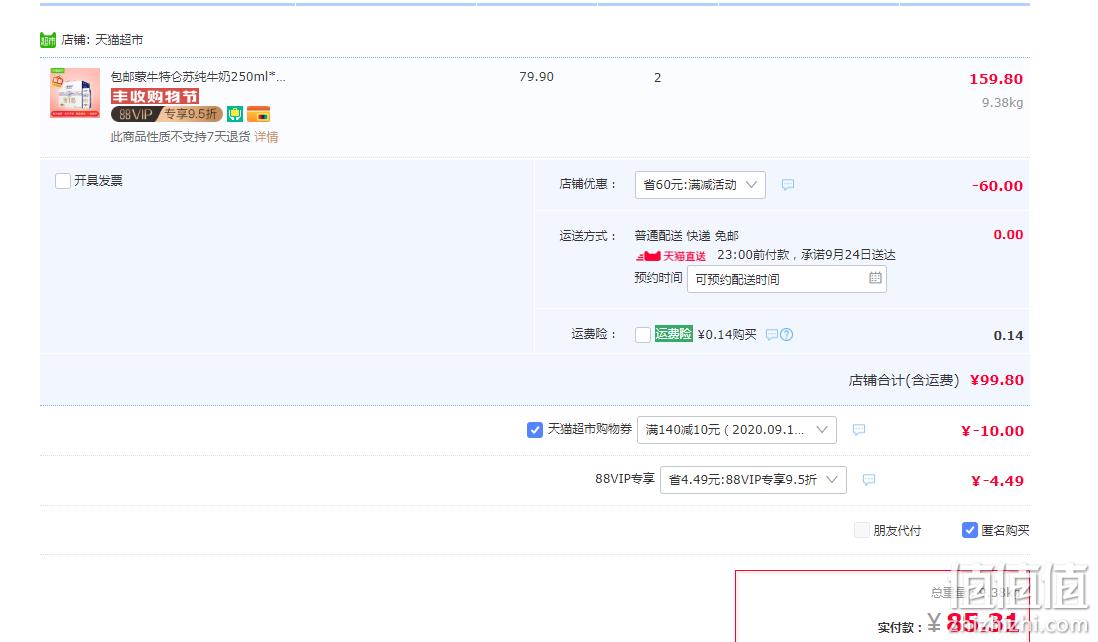
Task: Click the shipping fee amount 0.00
Action: pos(1008,235)
